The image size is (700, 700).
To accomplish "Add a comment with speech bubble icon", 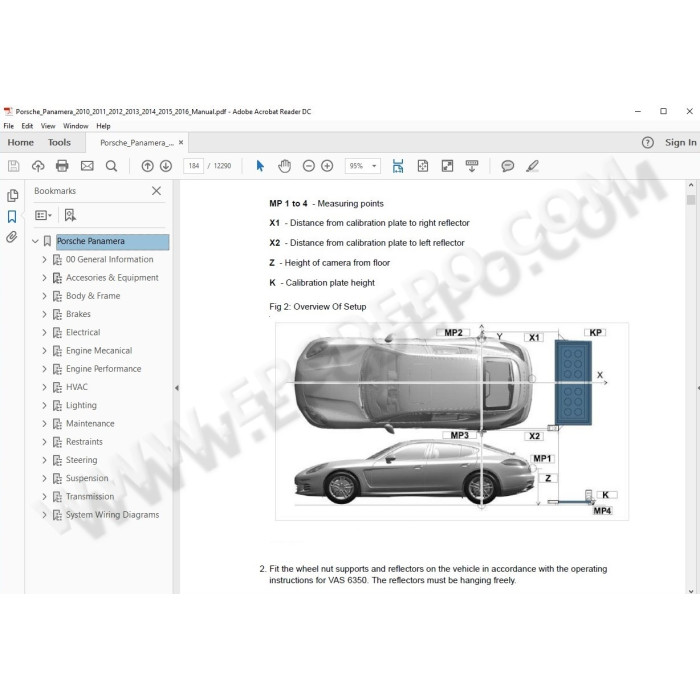I will [x=508, y=166].
